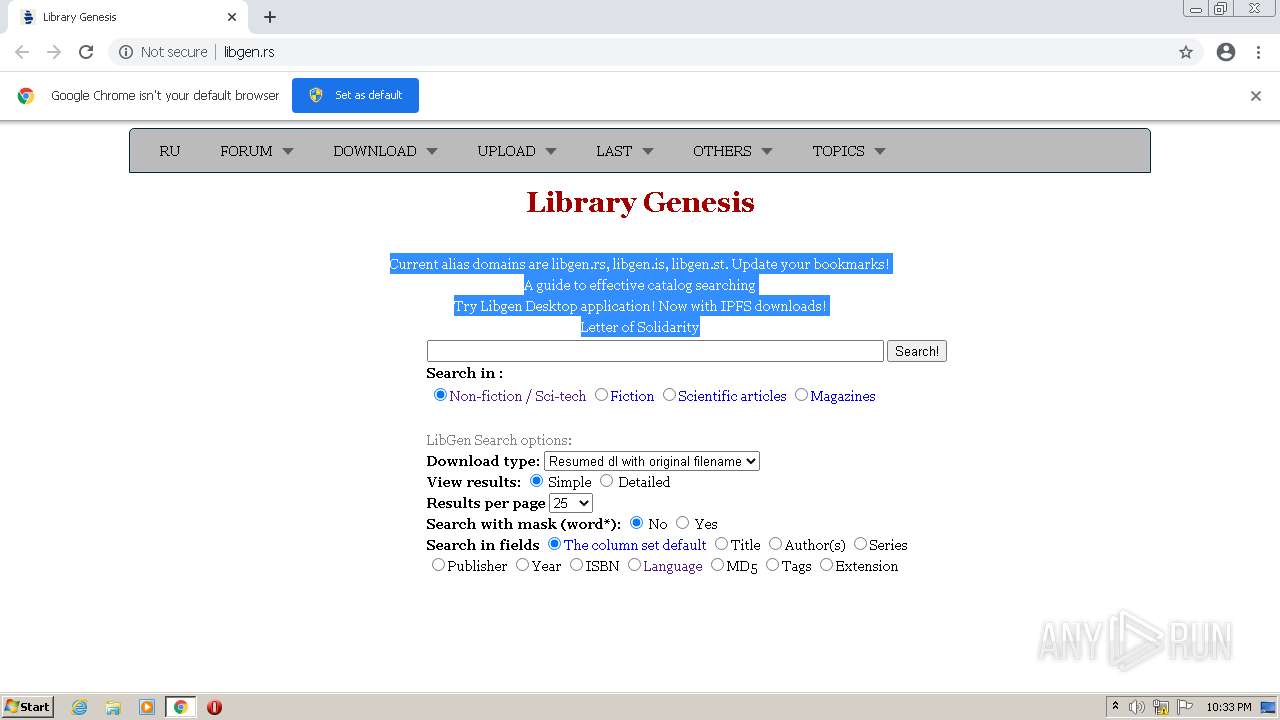Open the Libgen Desktop application link
This screenshot has width=1280, height=720.
pos(641,306)
